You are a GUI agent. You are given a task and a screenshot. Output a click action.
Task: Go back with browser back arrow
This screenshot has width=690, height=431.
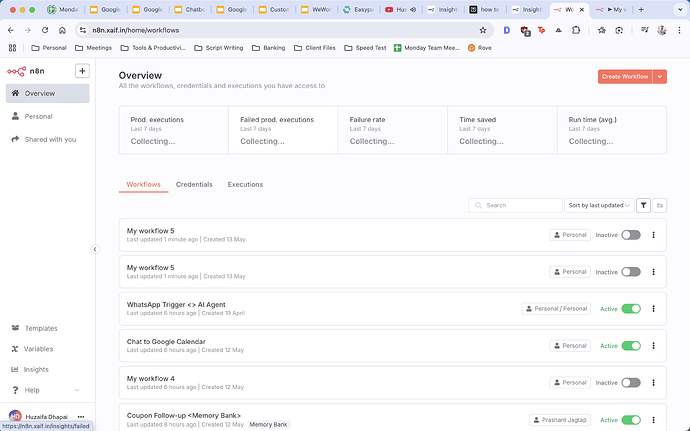11,30
